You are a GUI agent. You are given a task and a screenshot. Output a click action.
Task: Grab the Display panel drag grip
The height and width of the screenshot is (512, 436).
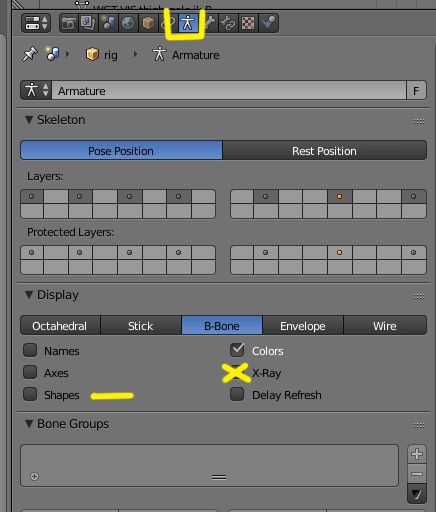[419, 296]
